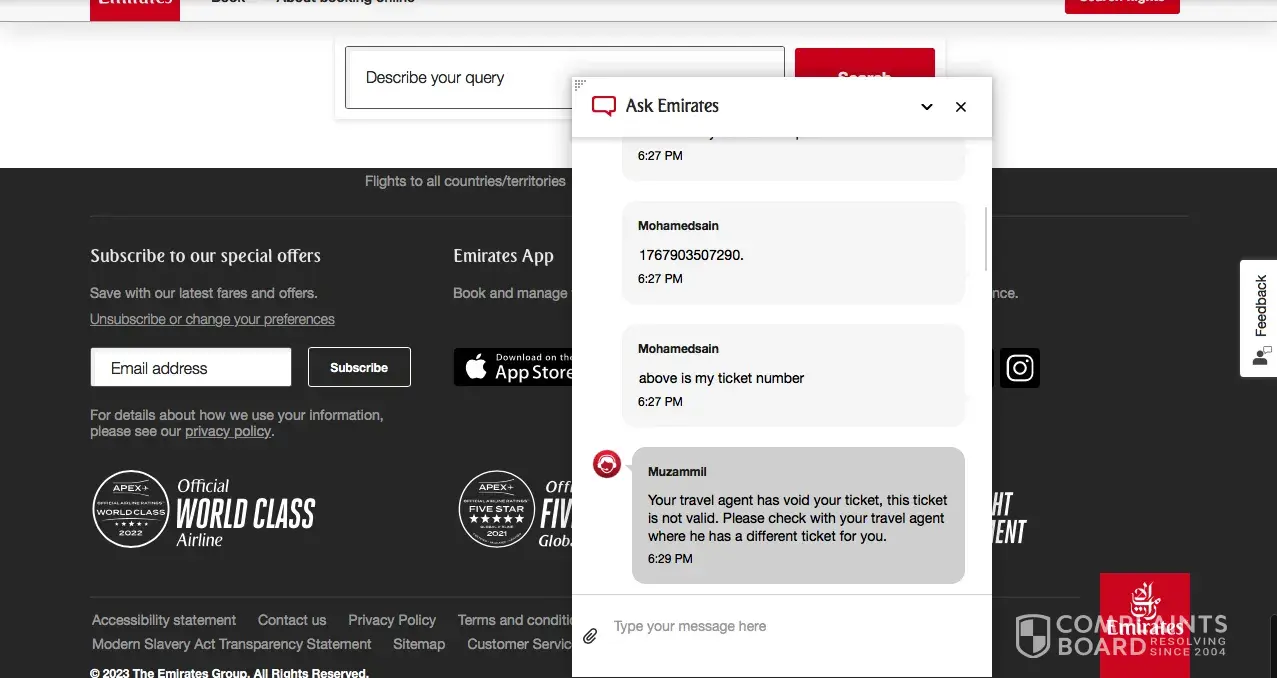Click the paperclip attachment icon in chat

(x=590, y=636)
